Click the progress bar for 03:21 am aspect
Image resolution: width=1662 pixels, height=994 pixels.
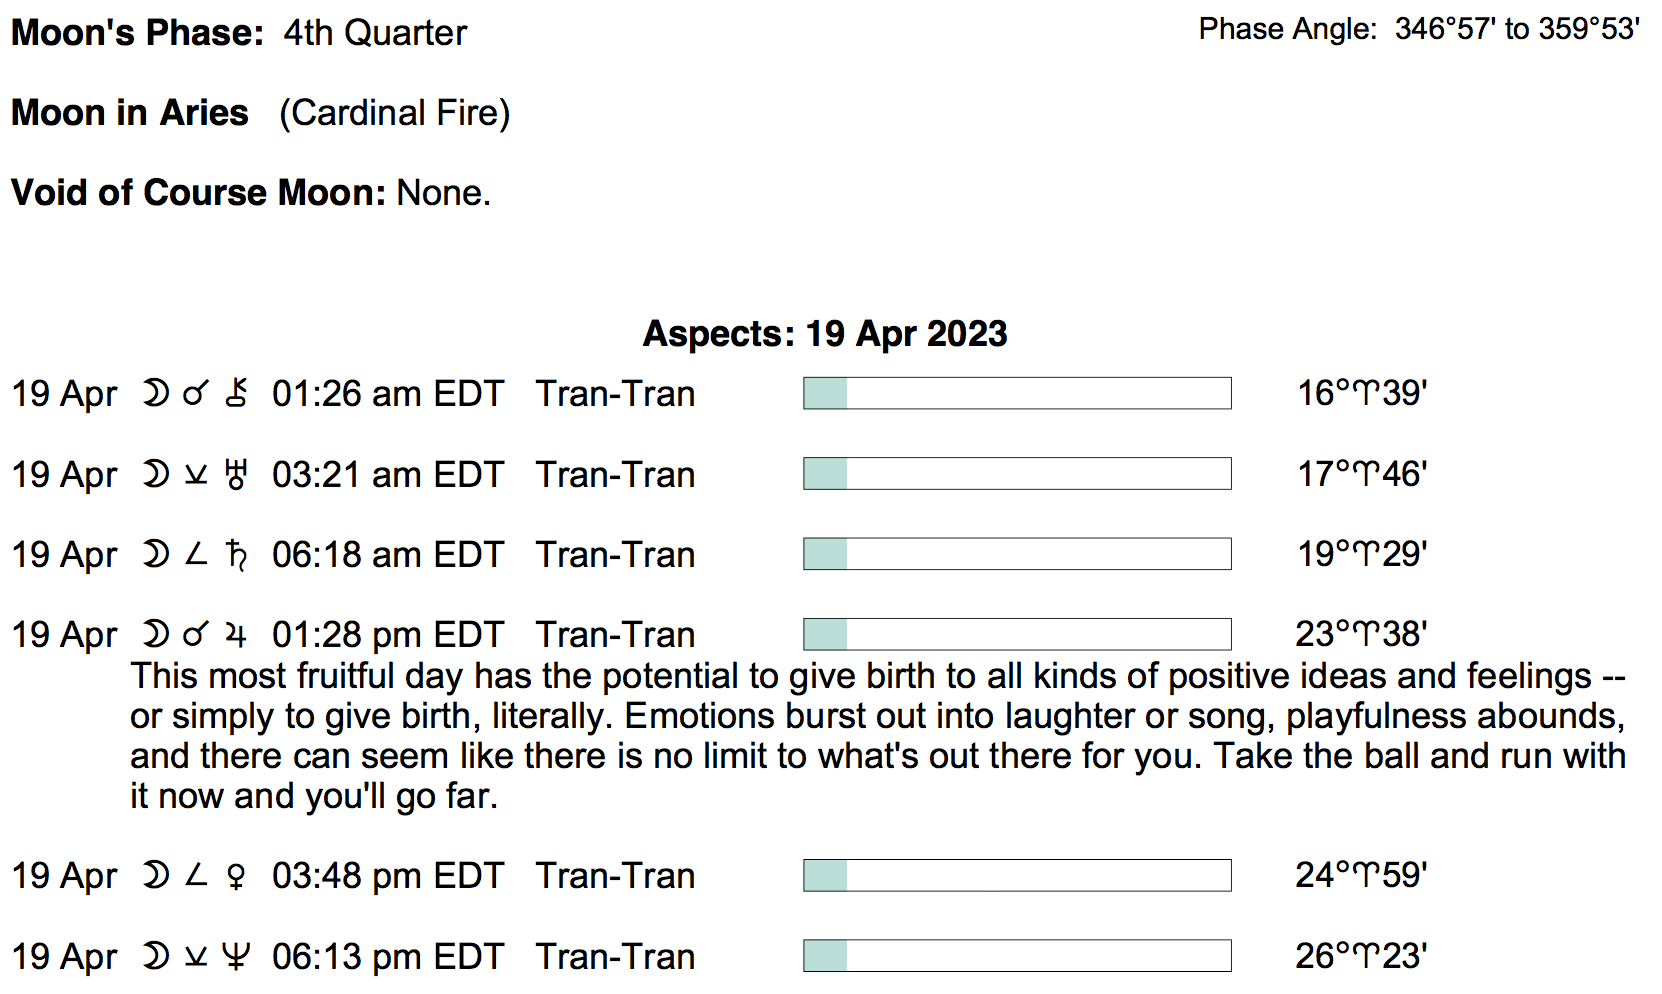click(1016, 474)
